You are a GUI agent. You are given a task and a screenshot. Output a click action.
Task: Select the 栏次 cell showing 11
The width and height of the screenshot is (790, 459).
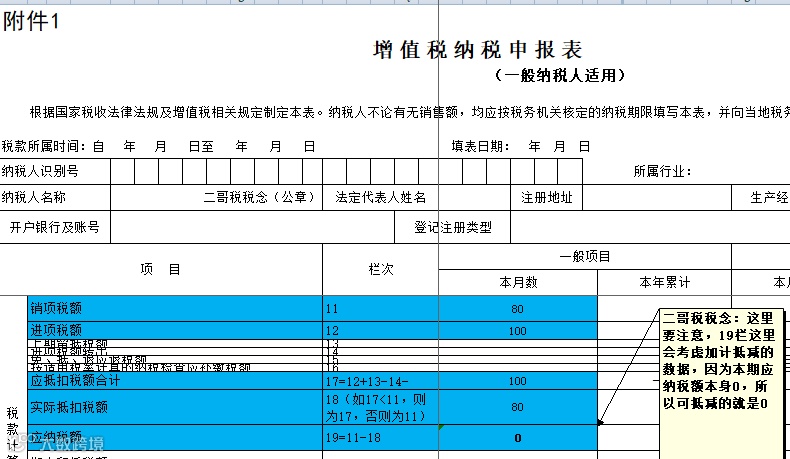(x=380, y=308)
